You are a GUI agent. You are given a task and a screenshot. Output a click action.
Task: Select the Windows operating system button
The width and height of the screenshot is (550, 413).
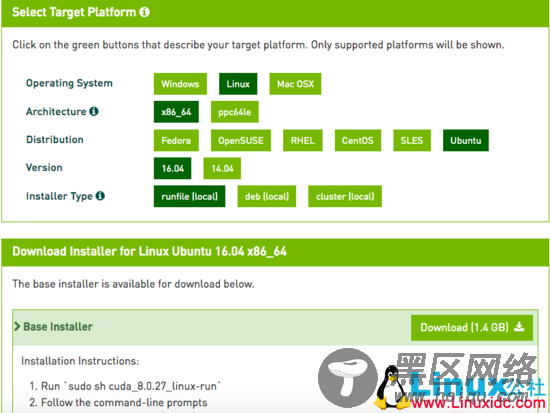point(180,84)
